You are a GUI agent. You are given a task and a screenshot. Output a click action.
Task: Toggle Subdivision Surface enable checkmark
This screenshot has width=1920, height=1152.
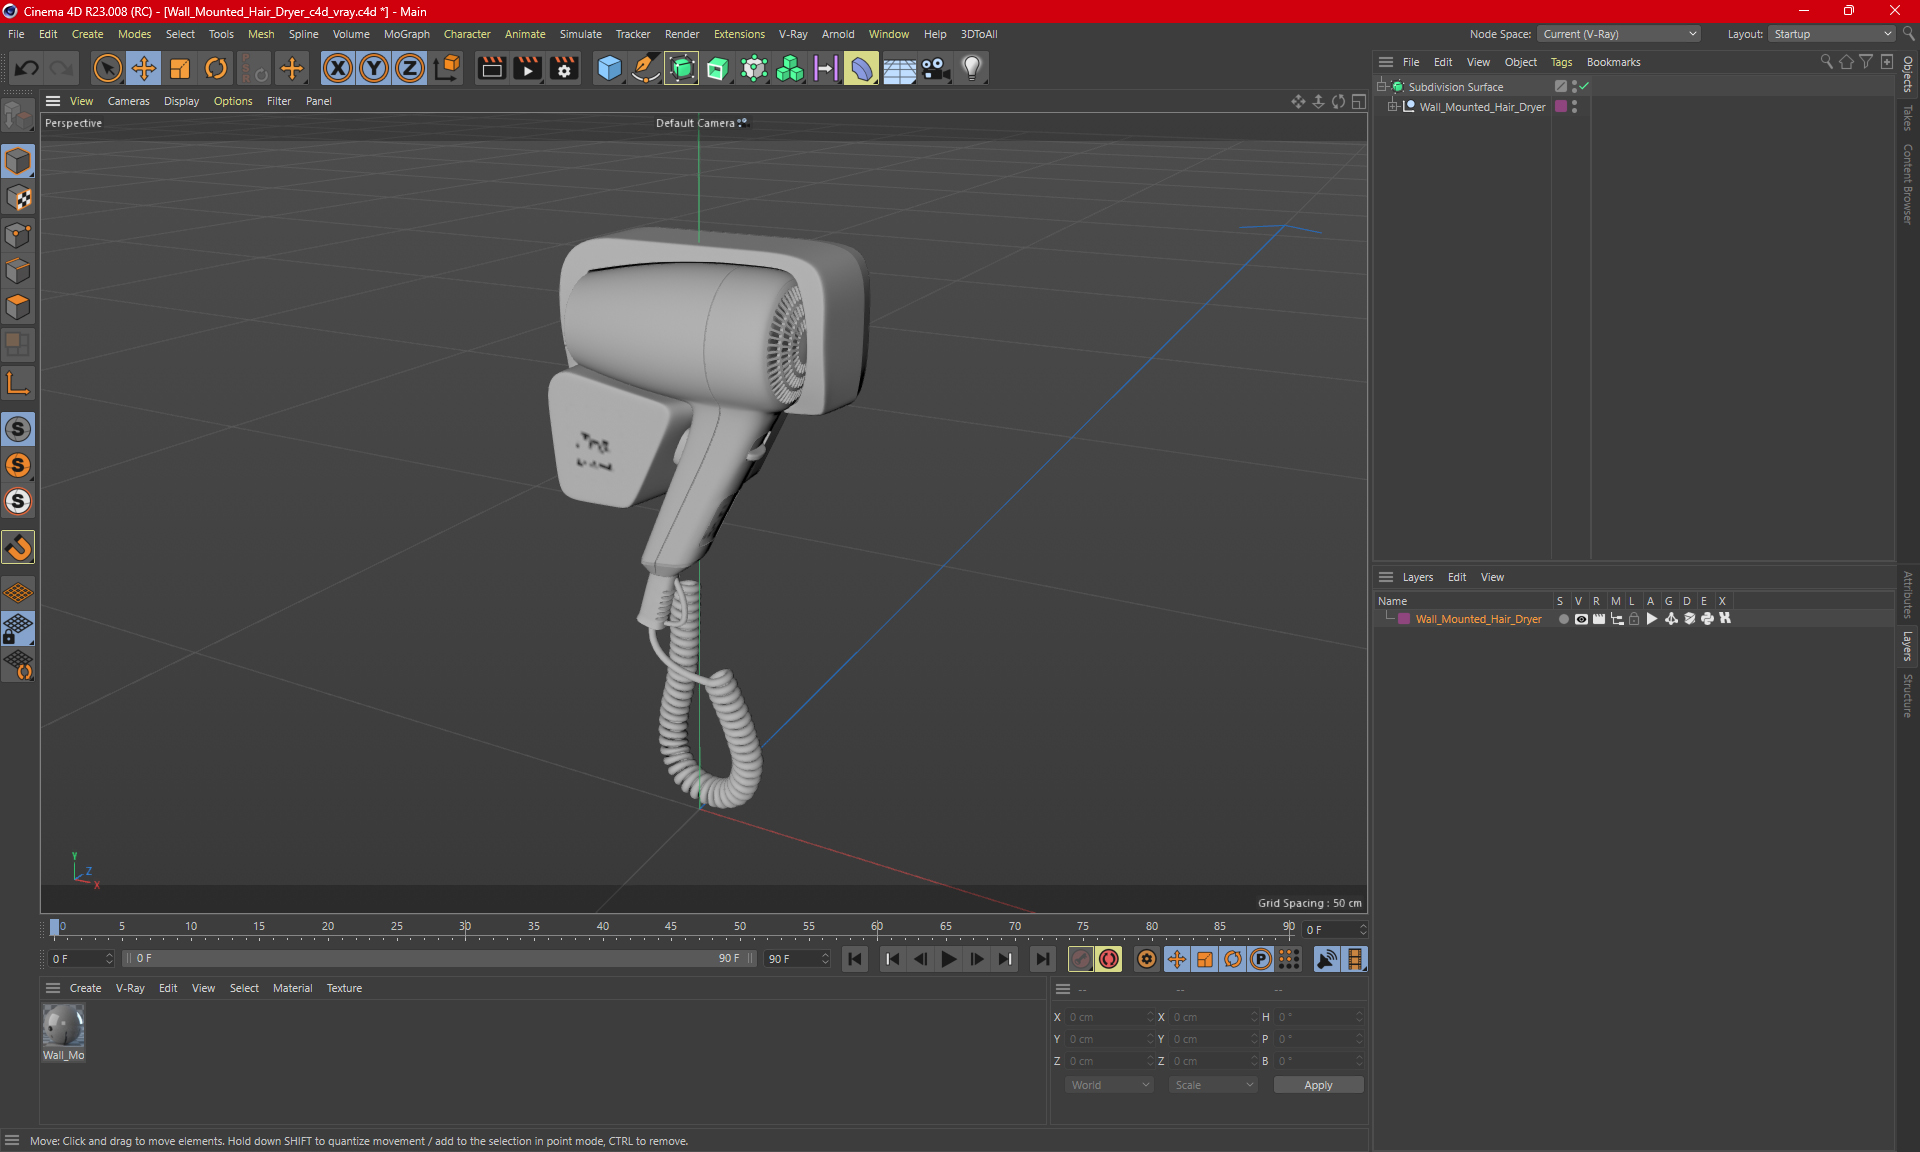pos(1585,87)
